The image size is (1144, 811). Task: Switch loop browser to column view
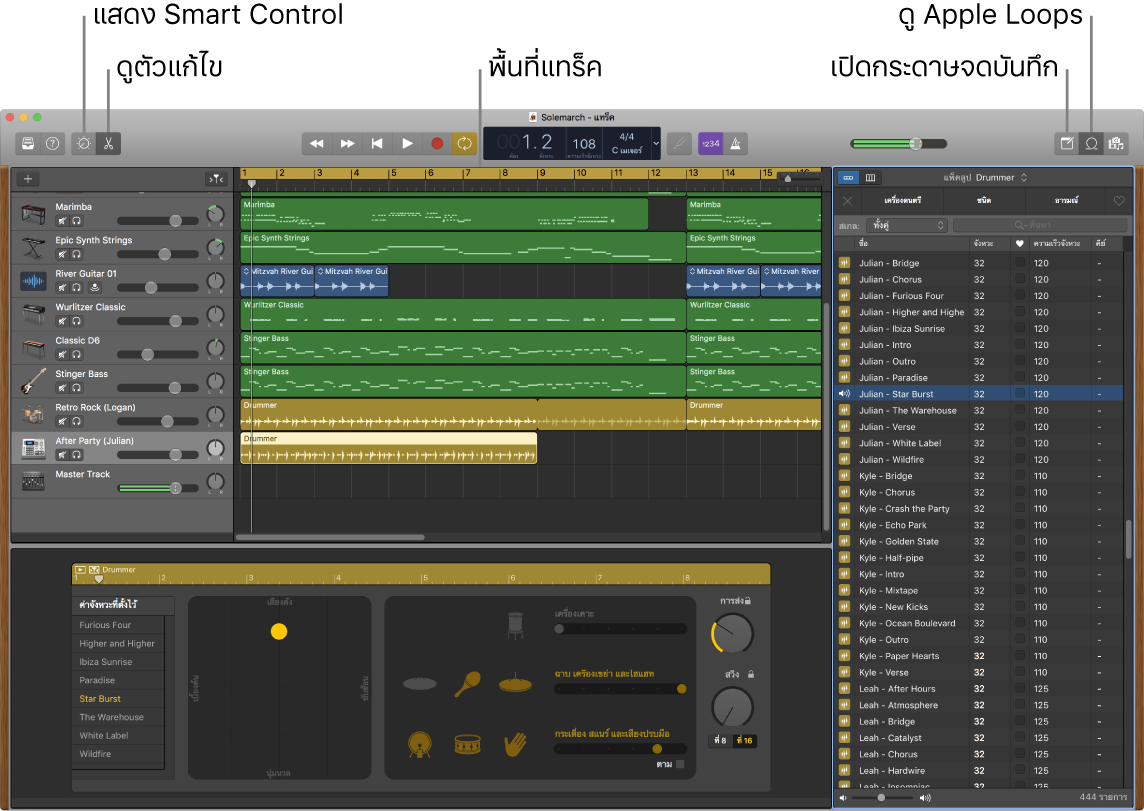(x=870, y=177)
